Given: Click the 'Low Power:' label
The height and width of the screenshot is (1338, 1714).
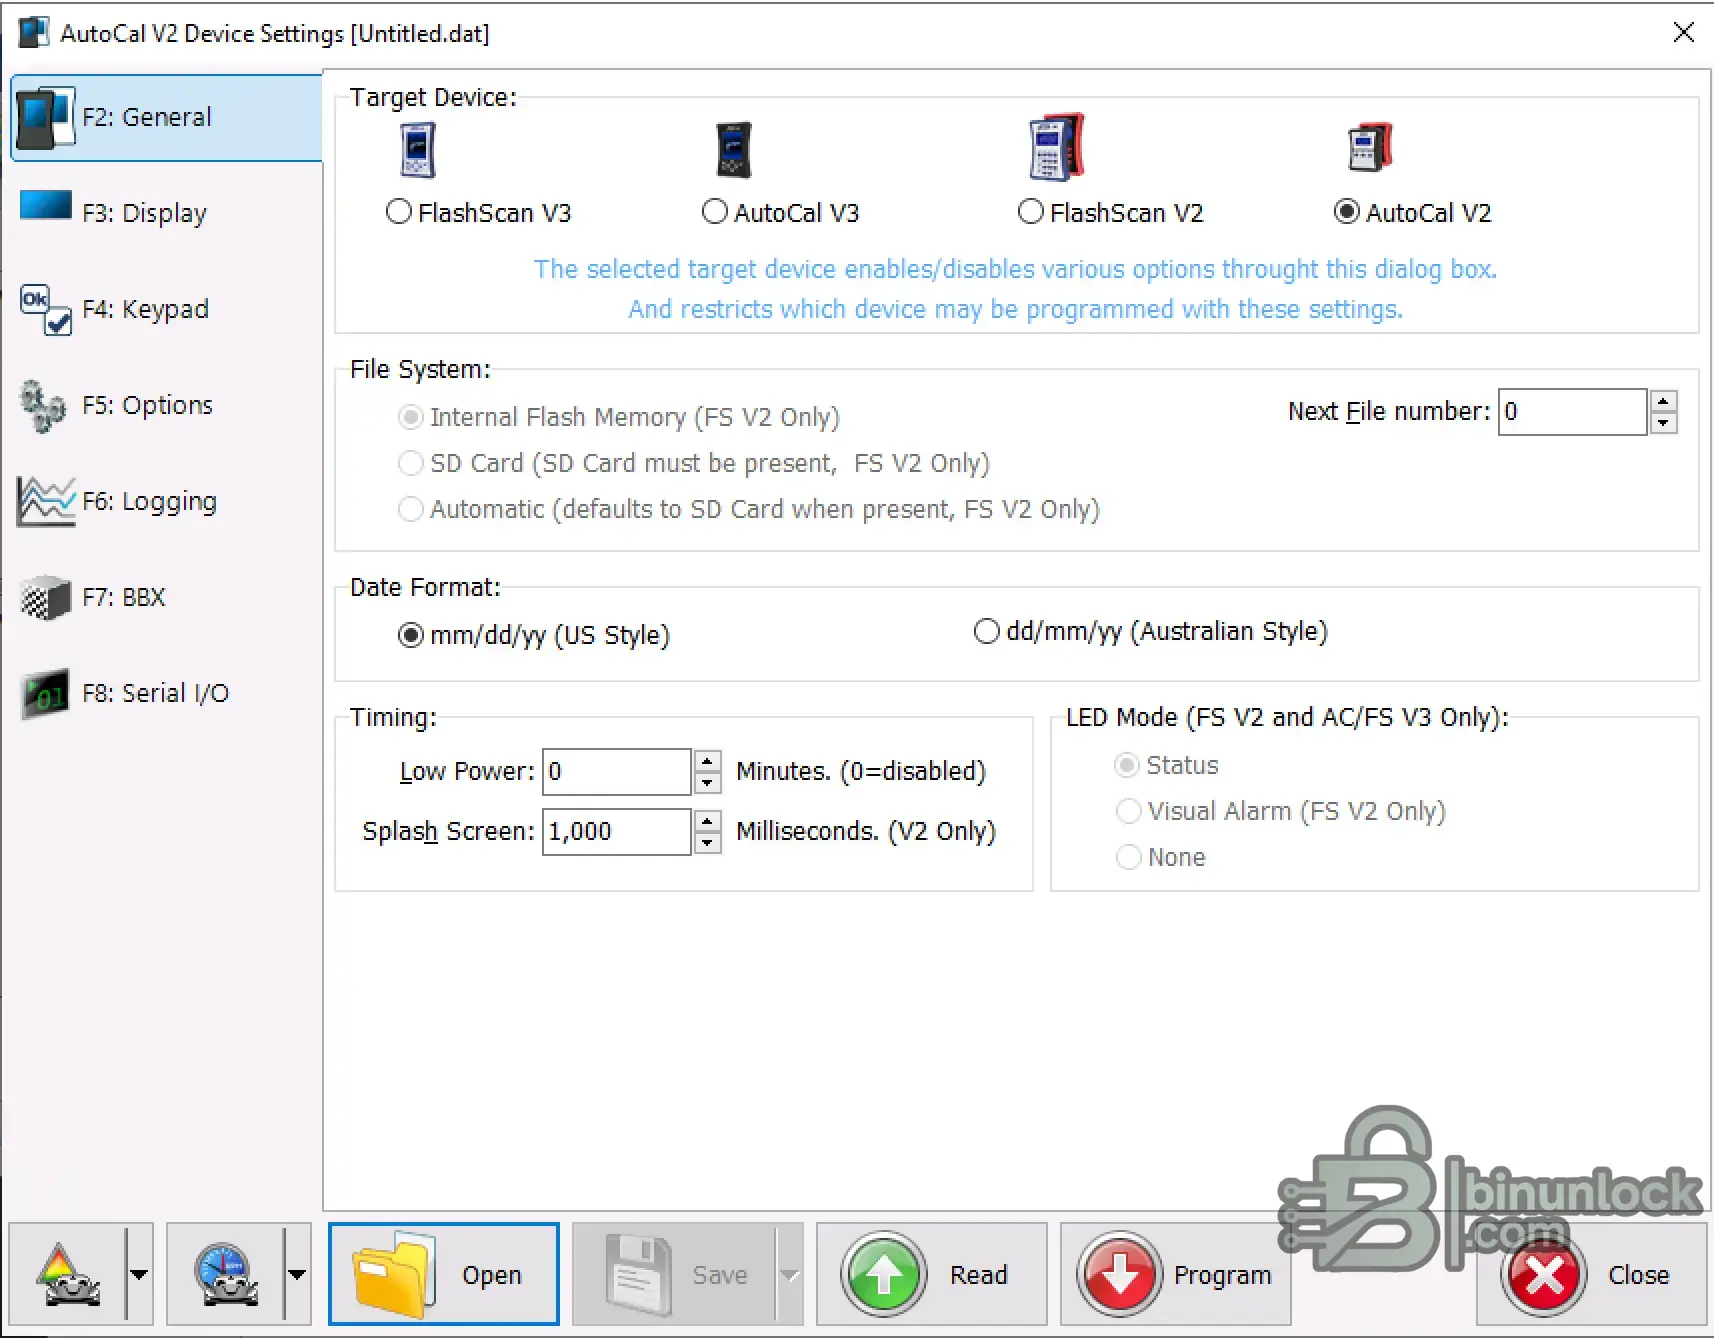Looking at the screenshot, I should 467,771.
